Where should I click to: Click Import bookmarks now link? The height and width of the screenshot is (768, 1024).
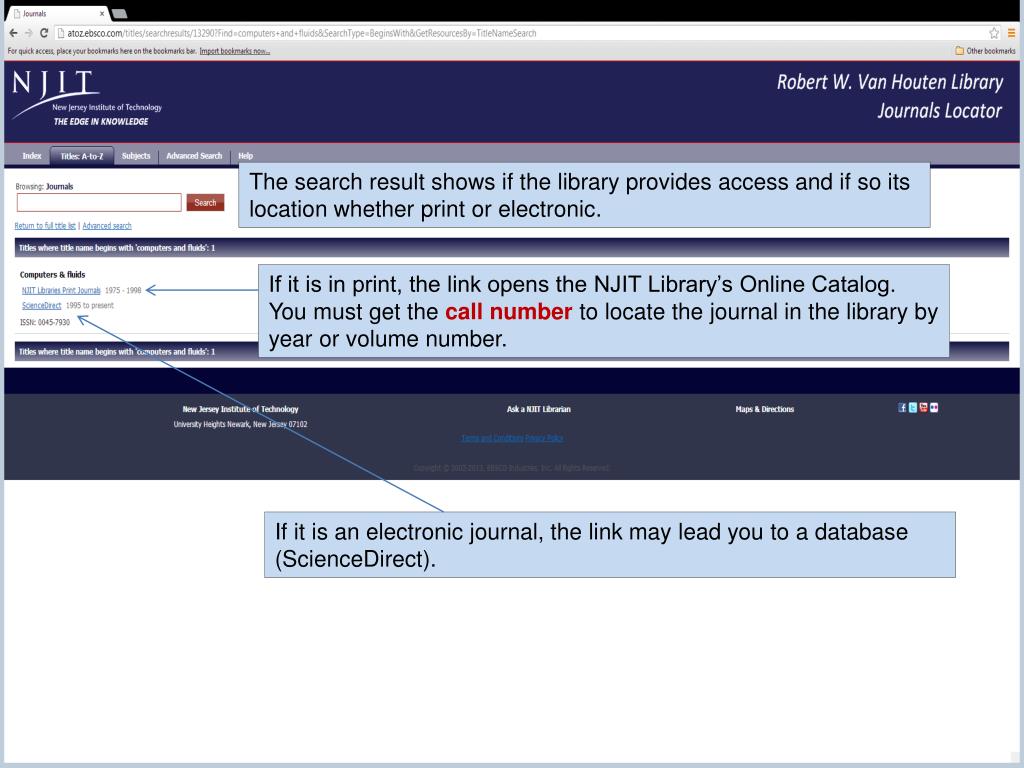click(234, 51)
